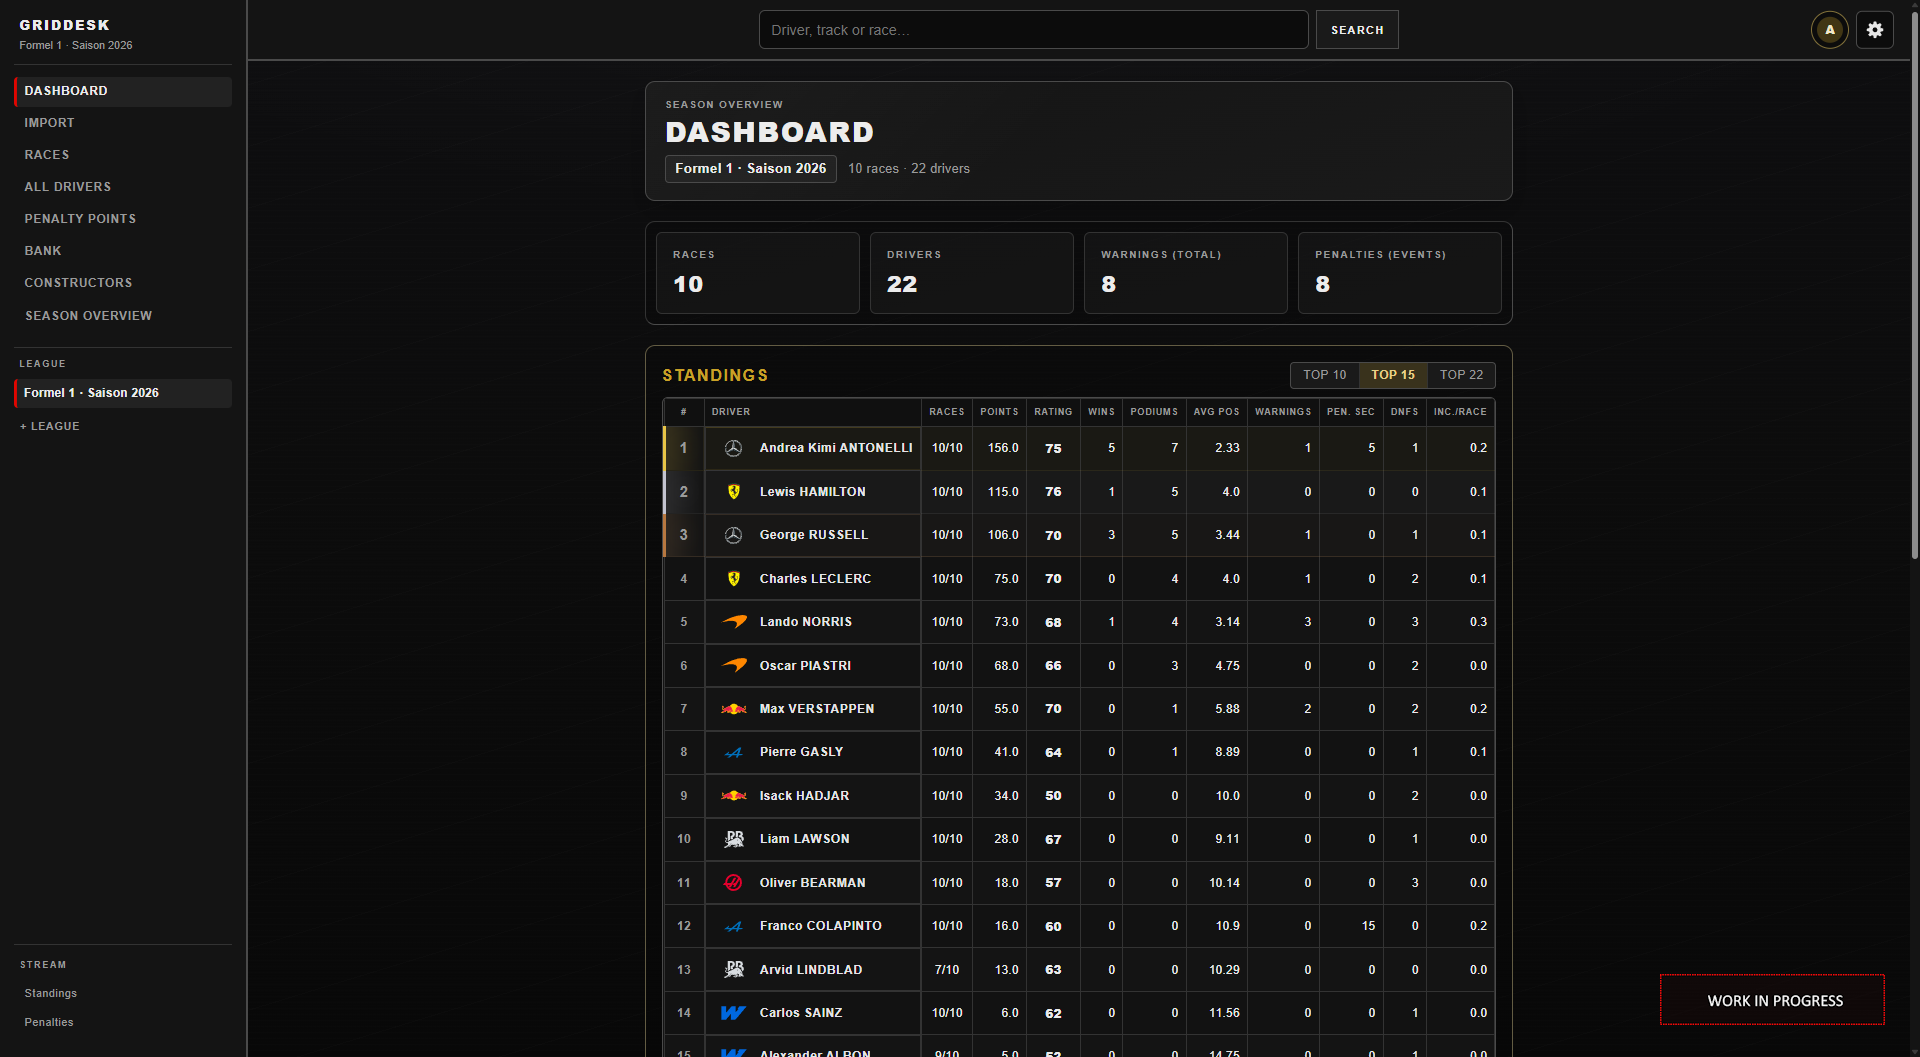
Task: Click the Mercedes logo beside Andrea Kimi Antonelli
Action: [733, 448]
